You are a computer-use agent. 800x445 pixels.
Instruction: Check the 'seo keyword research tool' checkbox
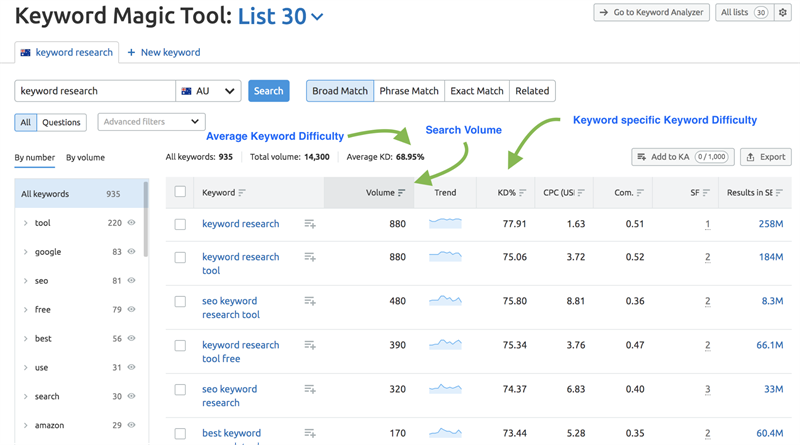tap(180, 302)
